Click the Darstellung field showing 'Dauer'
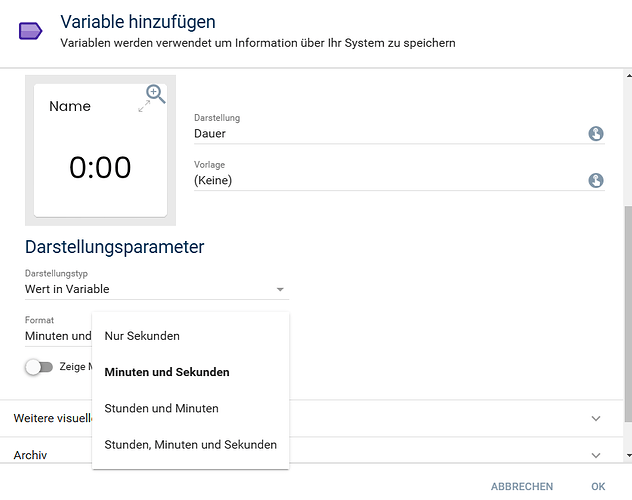The image size is (632, 500). coord(385,133)
